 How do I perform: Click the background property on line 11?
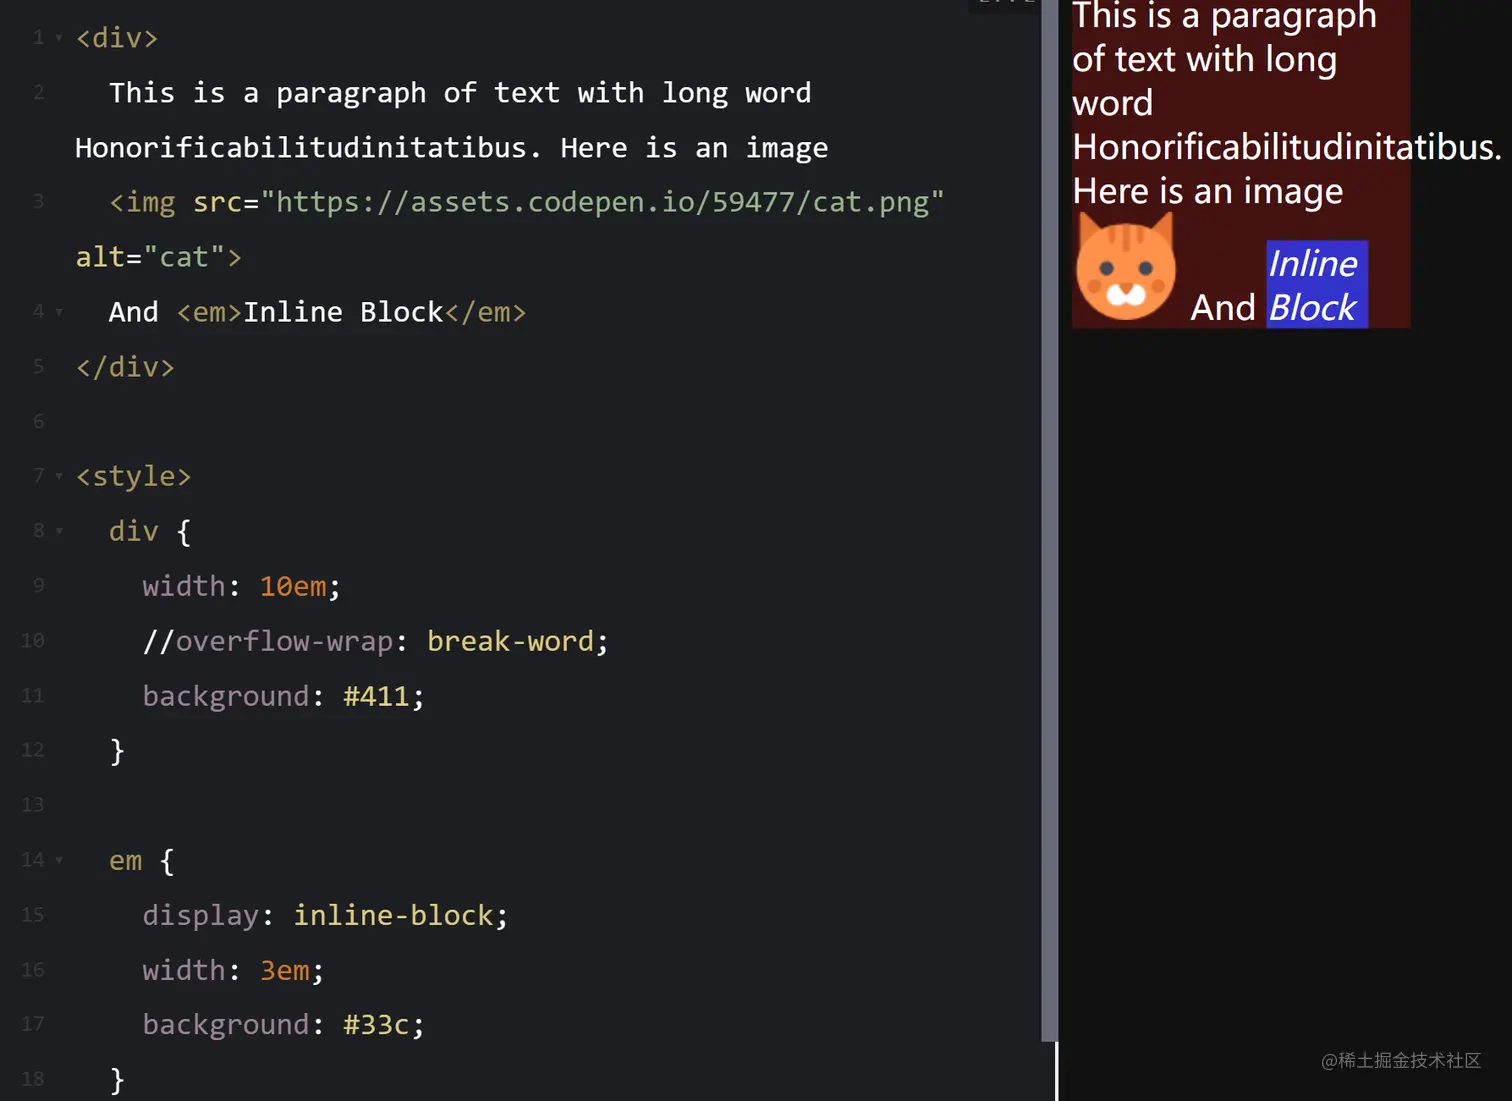click(226, 696)
